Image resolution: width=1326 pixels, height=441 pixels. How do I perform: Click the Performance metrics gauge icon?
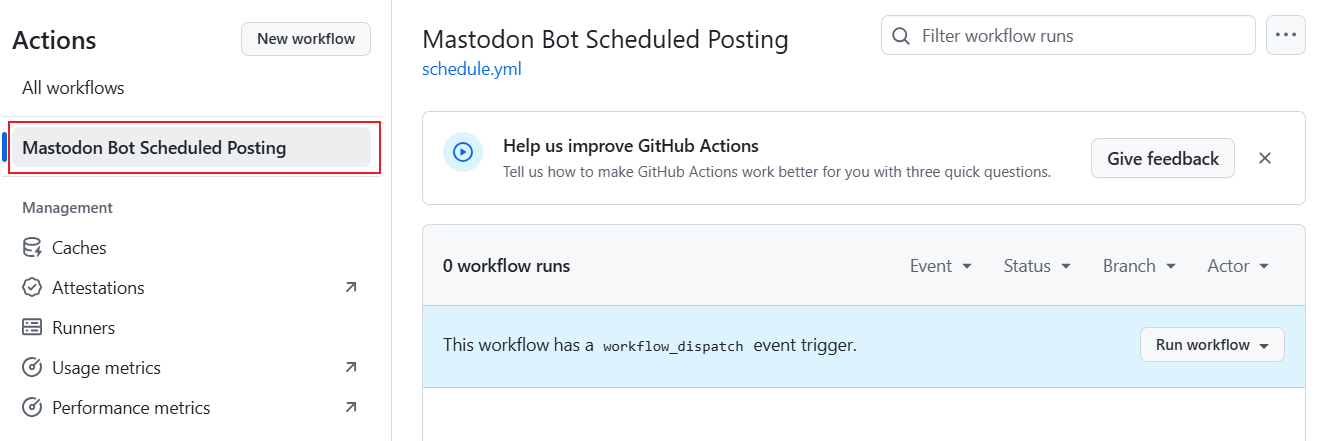tap(32, 408)
